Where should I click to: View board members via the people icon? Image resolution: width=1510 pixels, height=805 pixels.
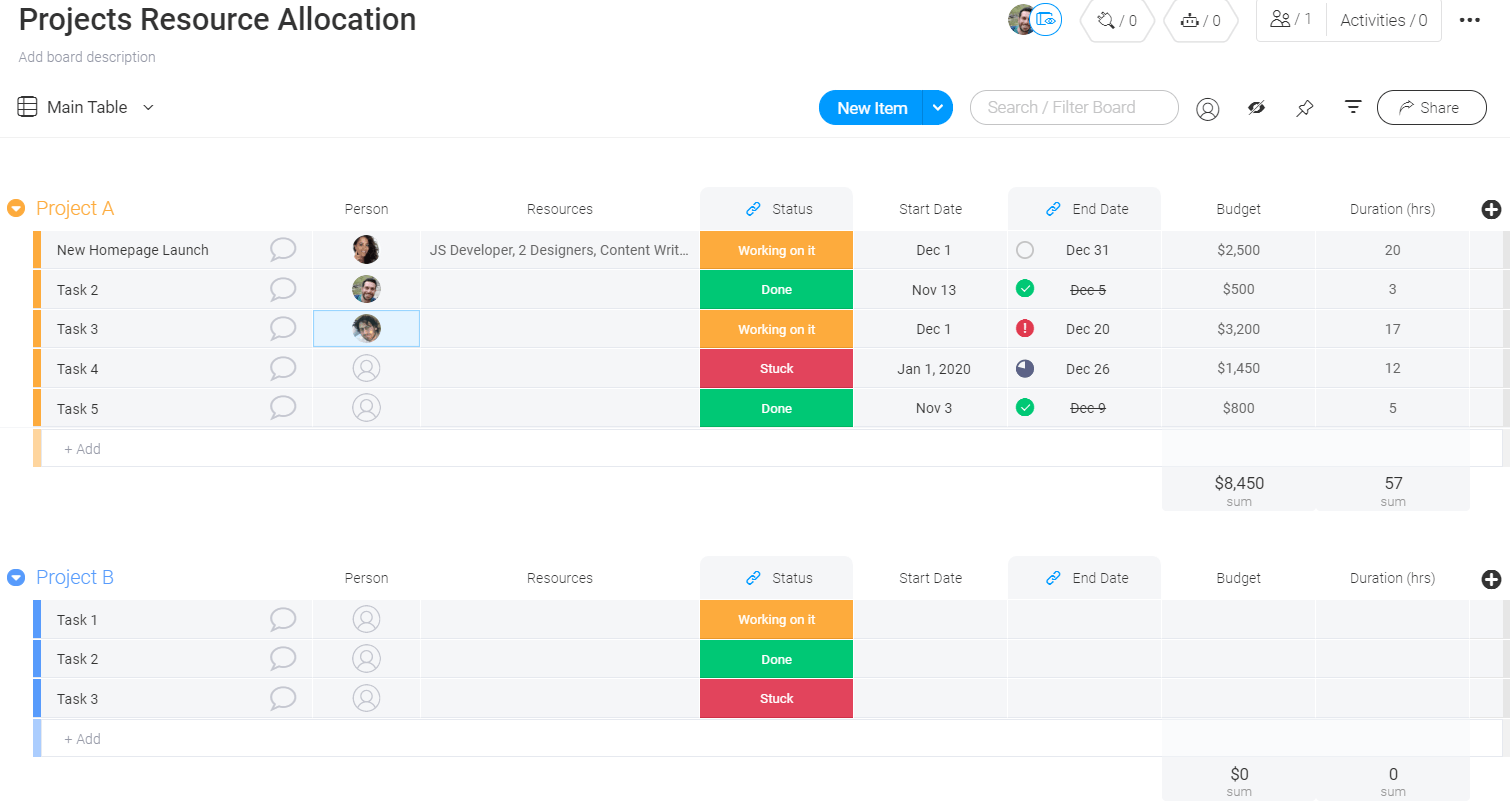(x=1281, y=20)
